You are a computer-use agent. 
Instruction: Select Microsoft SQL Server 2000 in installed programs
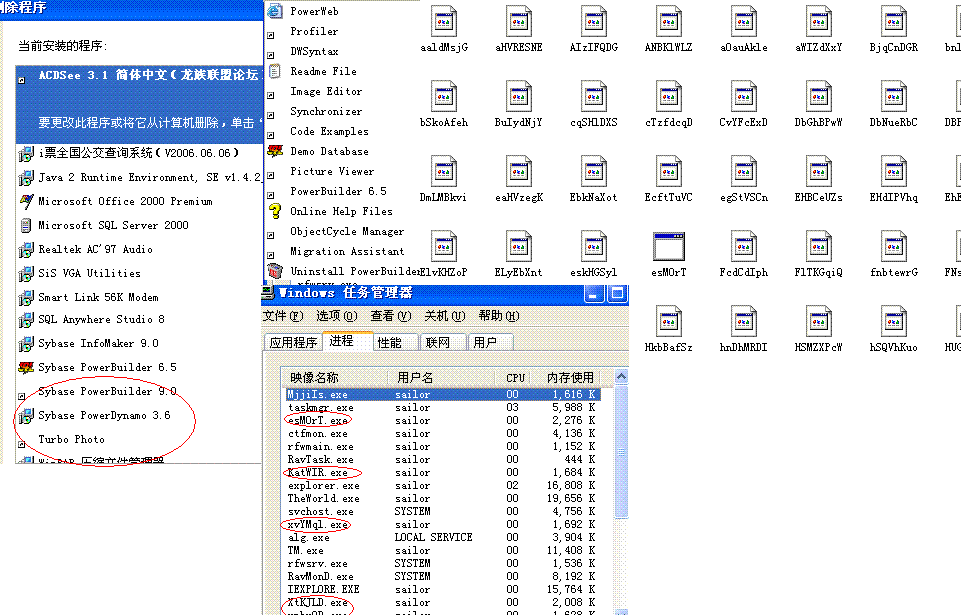pyautogui.click(x=139, y=226)
